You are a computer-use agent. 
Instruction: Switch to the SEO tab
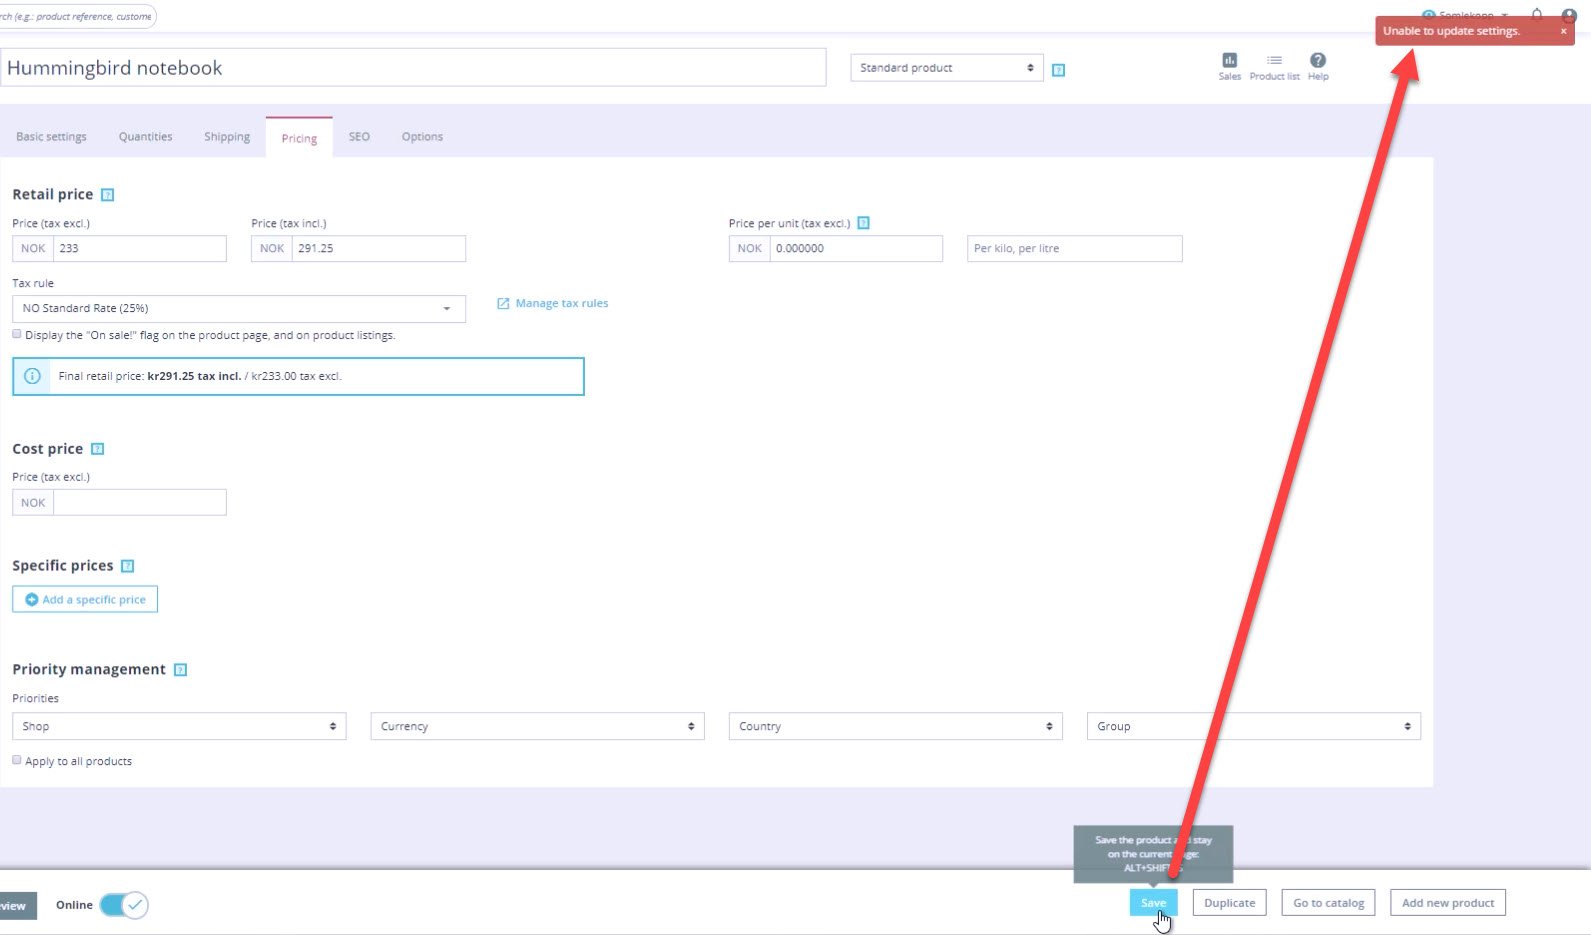(359, 137)
